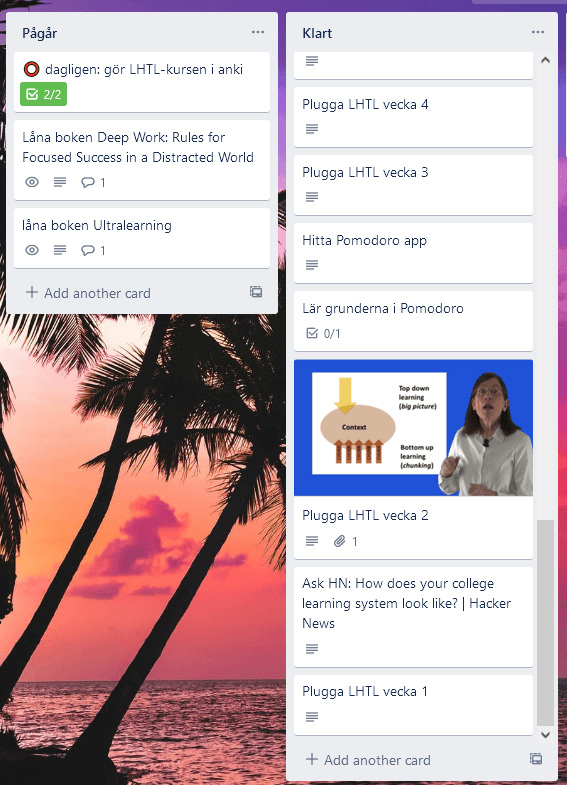Click the scroll up arrow in the Klart list
Screen dimensions: 567x785
[x=545, y=60]
